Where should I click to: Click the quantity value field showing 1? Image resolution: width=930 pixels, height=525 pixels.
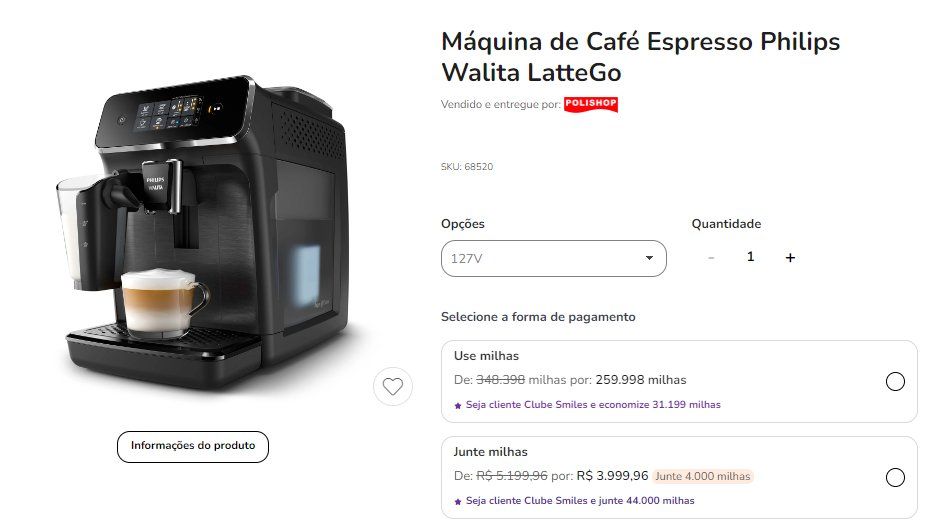coord(750,257)
